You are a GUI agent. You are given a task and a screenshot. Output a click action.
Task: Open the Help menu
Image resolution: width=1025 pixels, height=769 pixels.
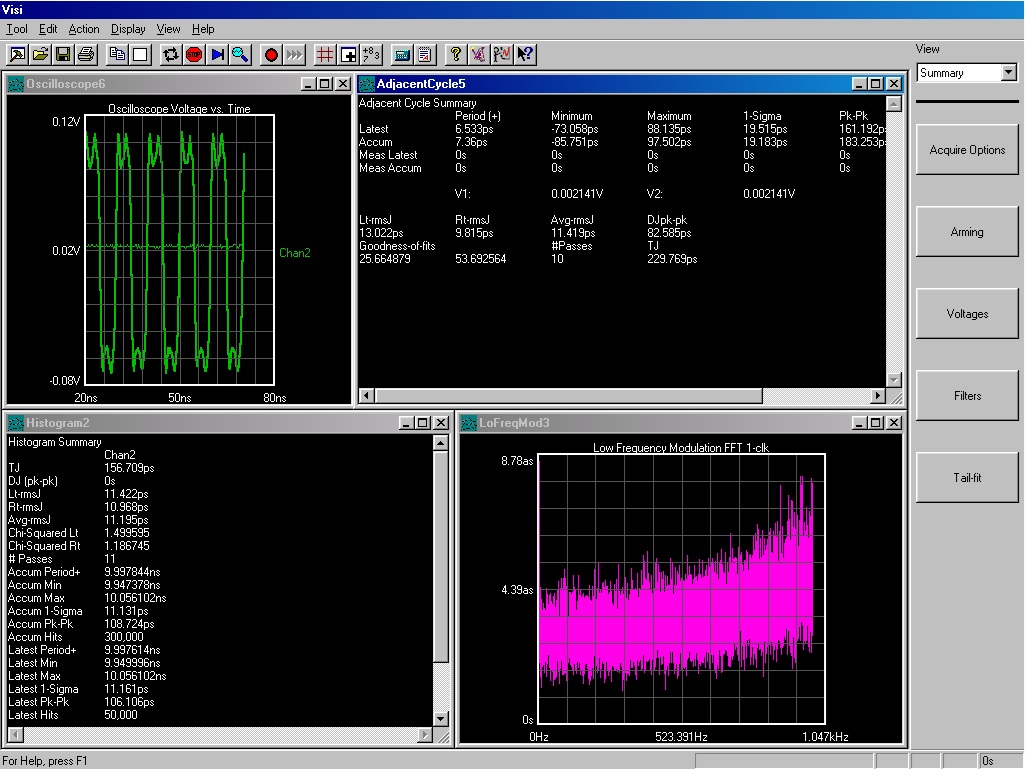click(203, 29)
